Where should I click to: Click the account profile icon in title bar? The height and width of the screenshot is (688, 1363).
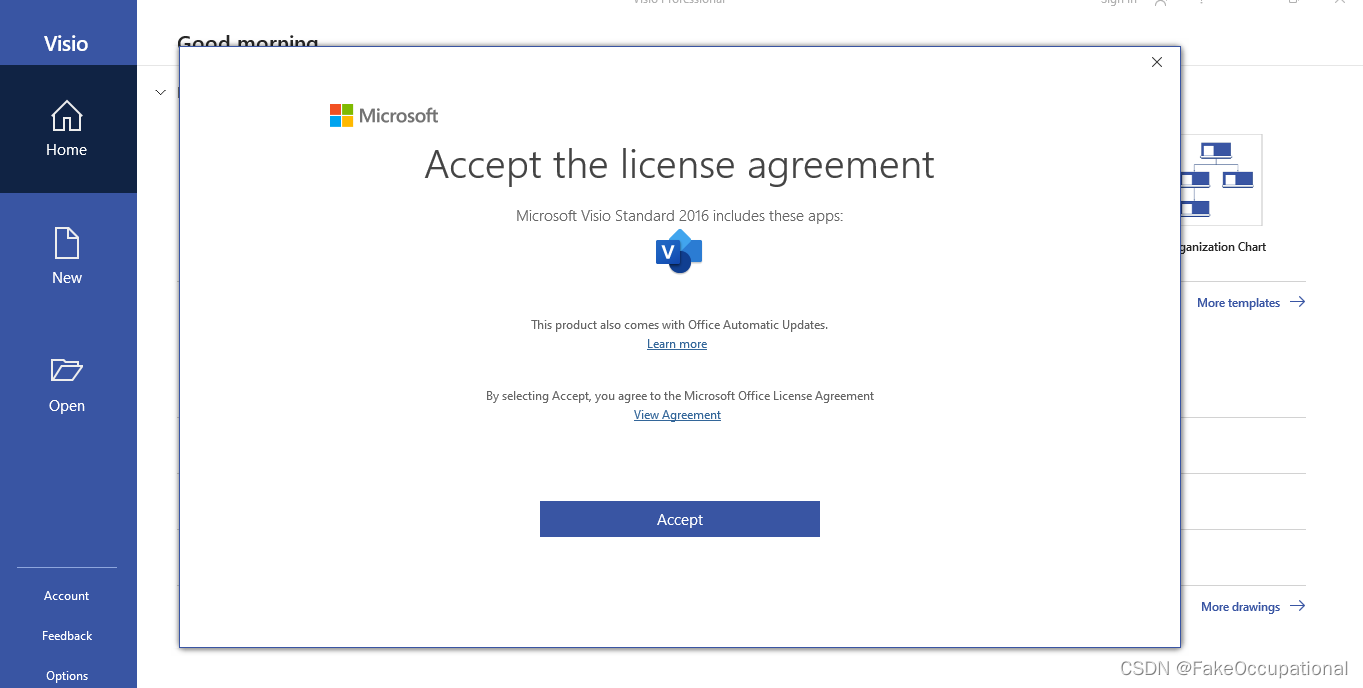pyautogui.click(x=1160, y=3)
